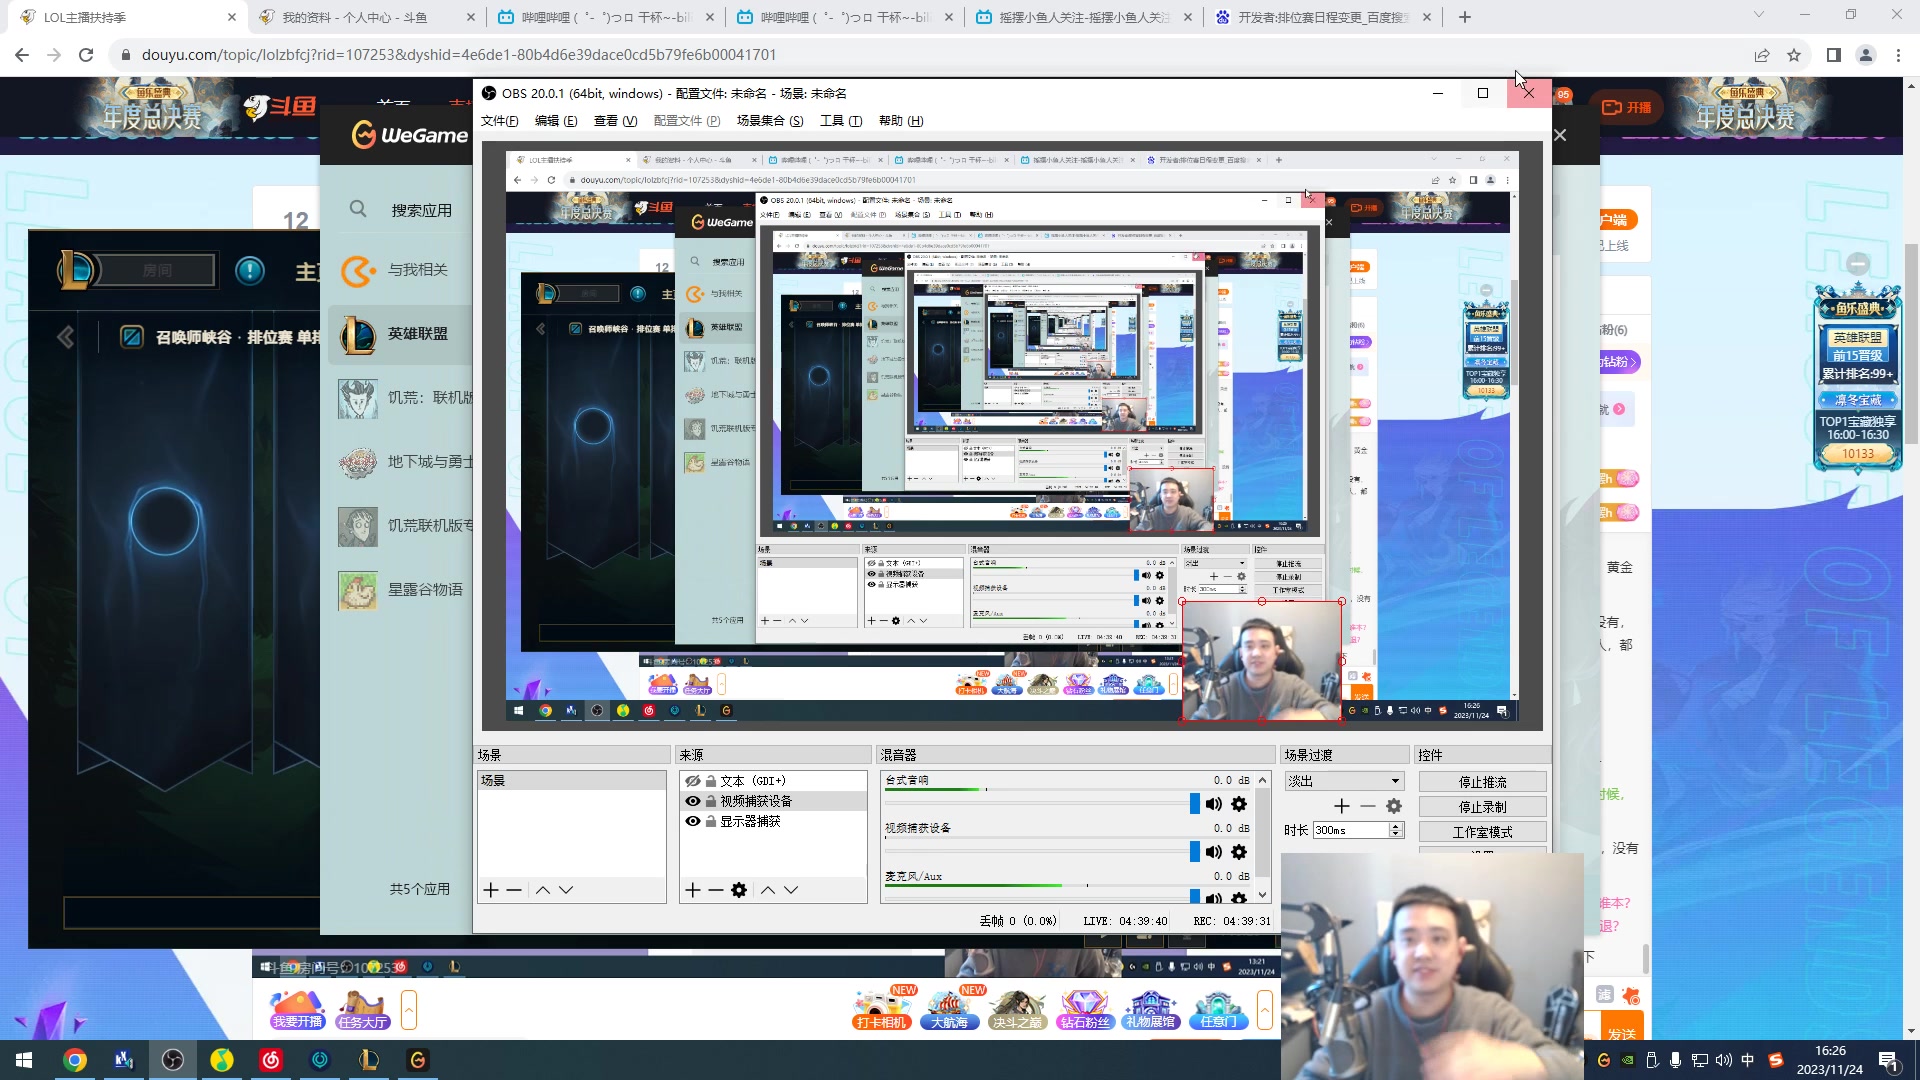Image resolution: width=1920 pixels, height=1080 pixels.
Task: Remove scene with minus icon in 场景 panel
Action: 514,890
